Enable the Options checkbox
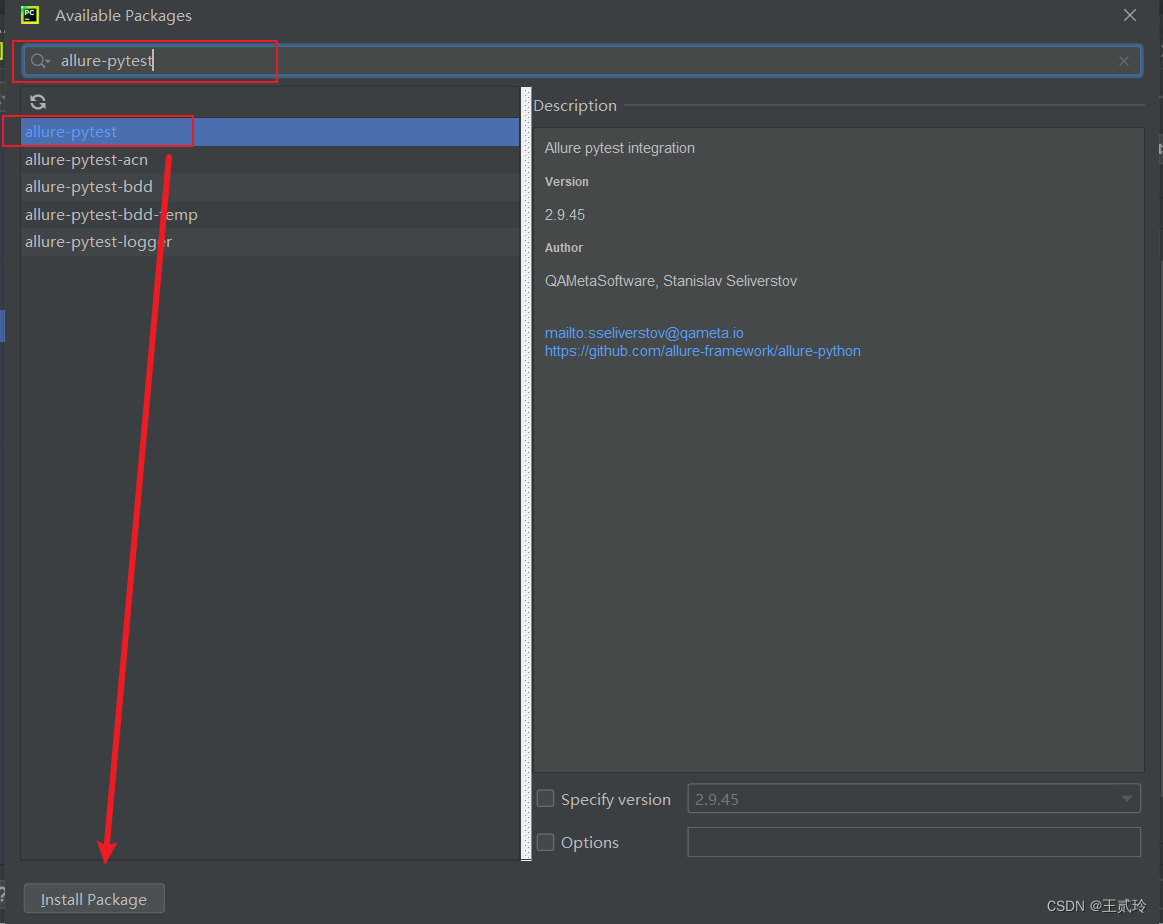The width and height of the screenshot is (1163, 924). (545, 842)
